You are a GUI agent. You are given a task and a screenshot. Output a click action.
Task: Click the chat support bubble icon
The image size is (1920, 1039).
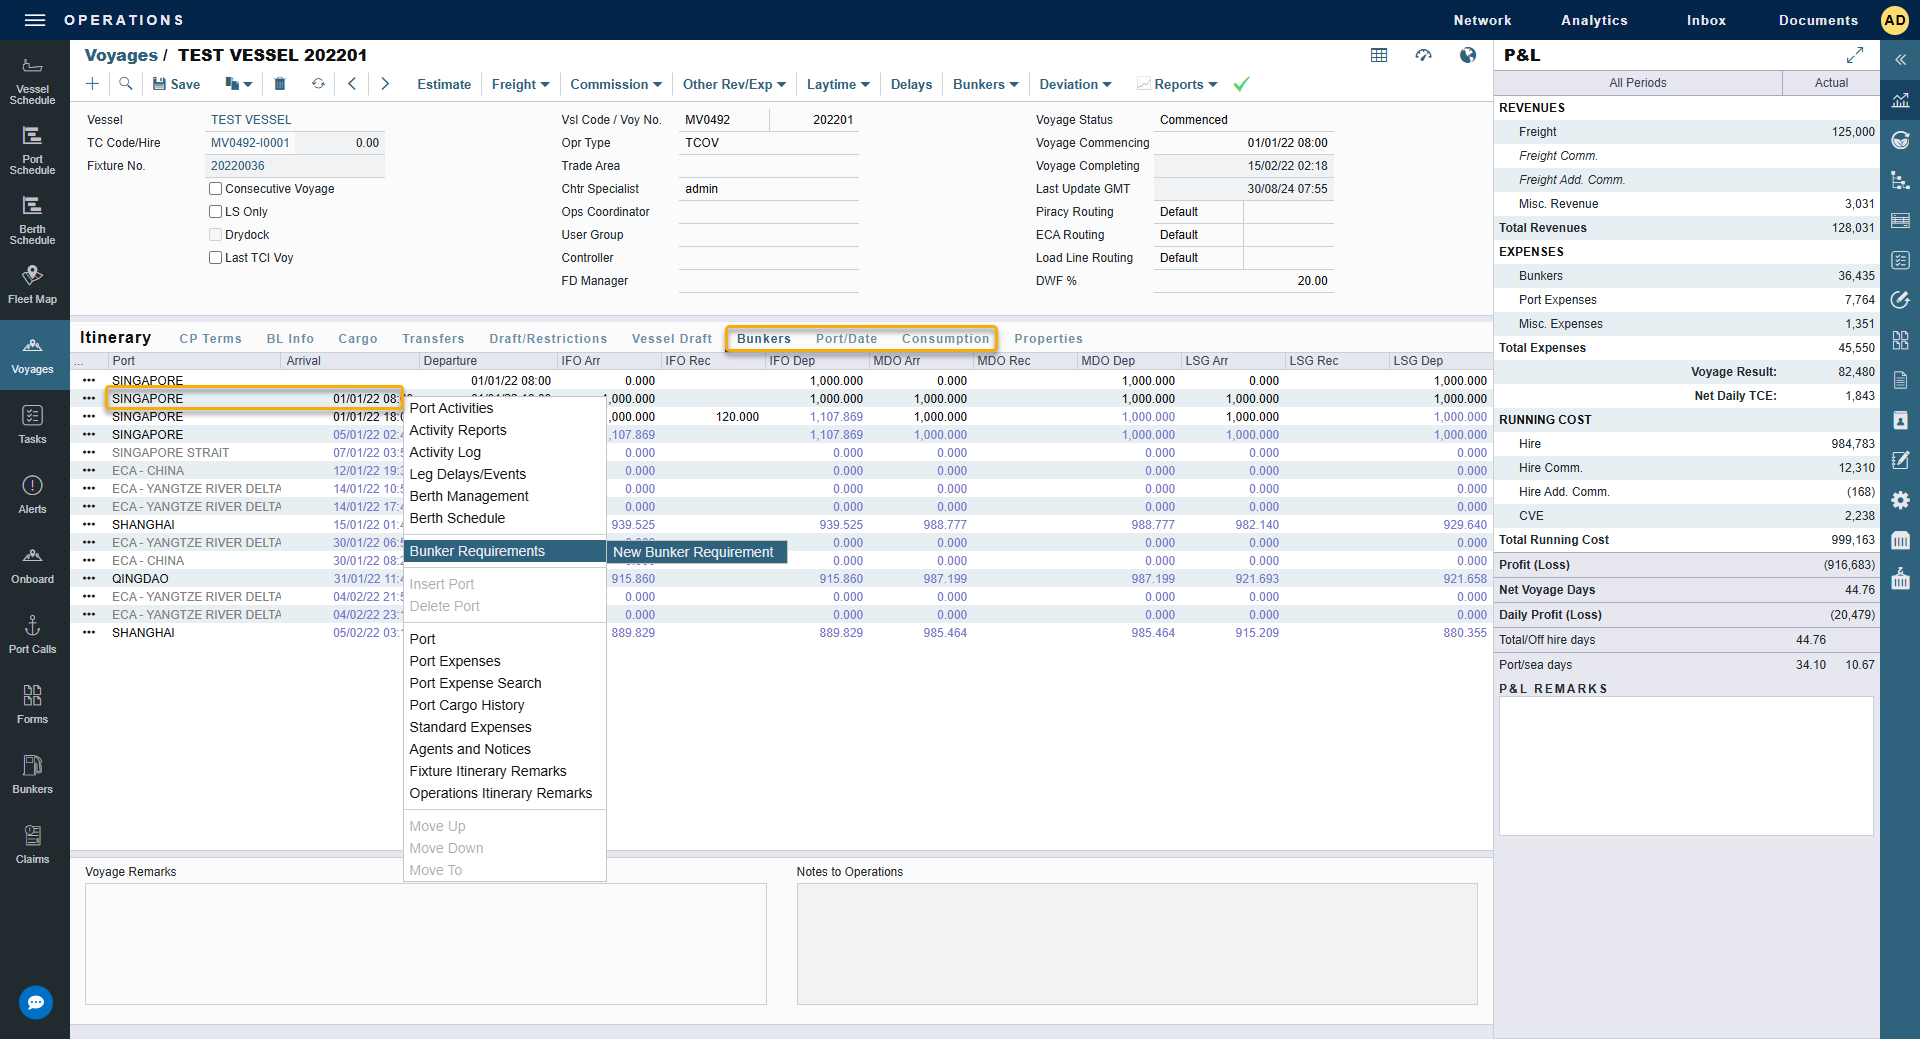[x=36, y=1002]
